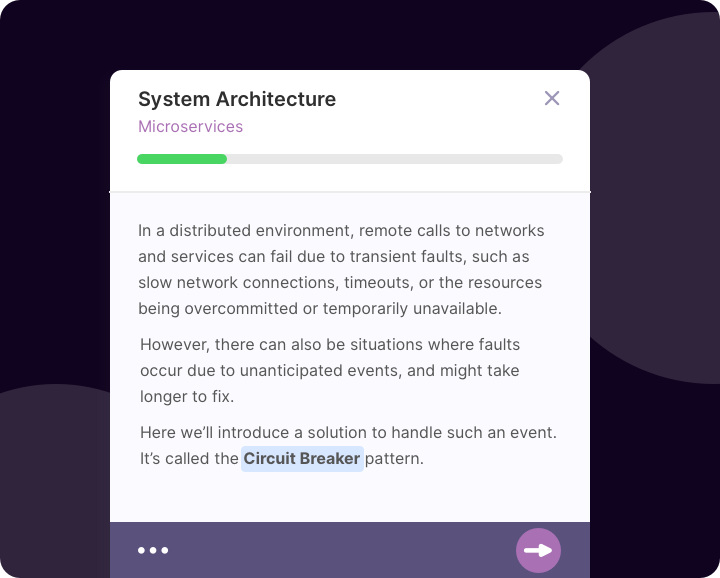
Task: Click paragraph starting 'In a distributed environment'
Action: coord(341,269)
